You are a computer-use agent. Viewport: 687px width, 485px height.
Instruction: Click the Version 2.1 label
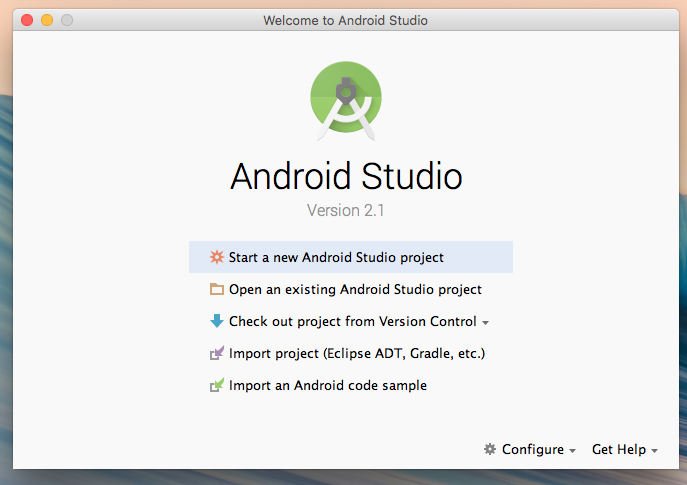click(346, 212)
